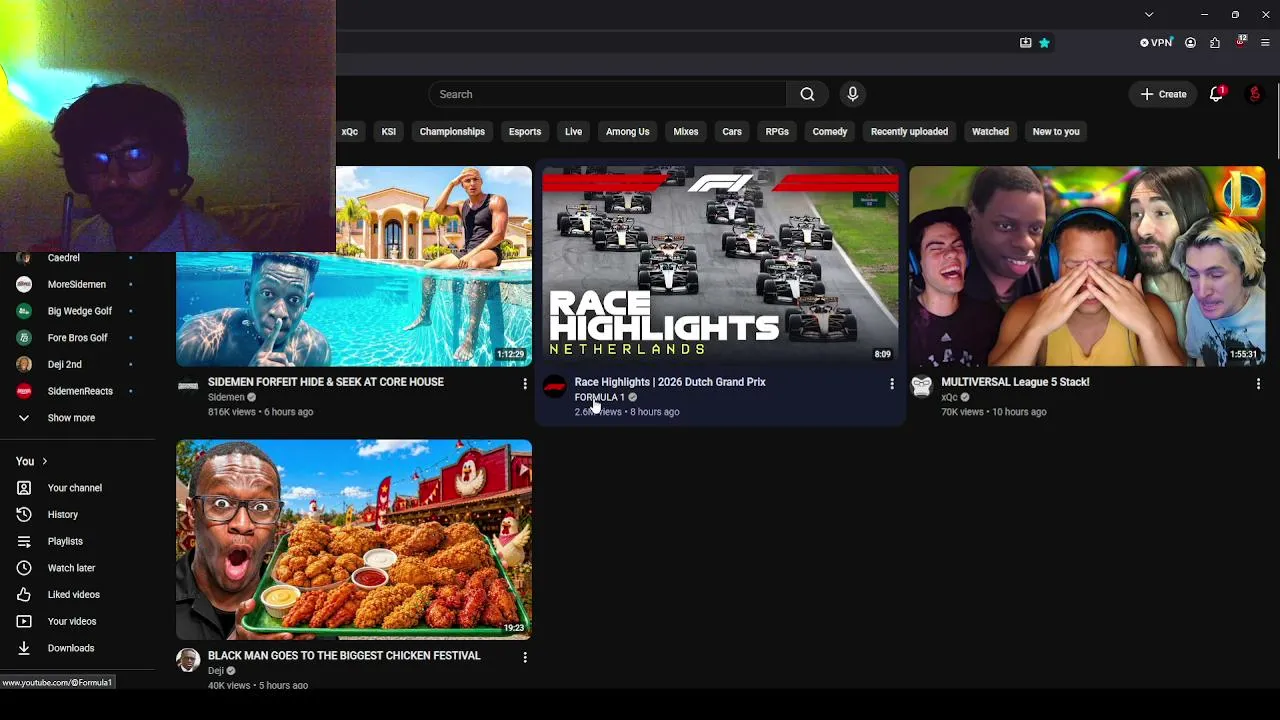This screenshot has height=720, width=1280.
Task: Open the tab search dropdown arrow
Action: pyautogui.click(x=1149, y=14)
